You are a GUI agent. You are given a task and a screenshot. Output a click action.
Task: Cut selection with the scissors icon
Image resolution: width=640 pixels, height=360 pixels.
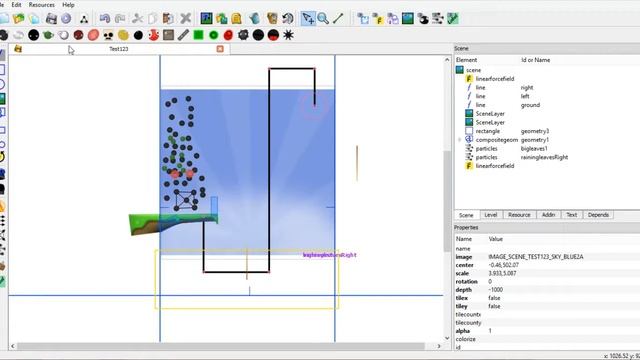point(138,18)
